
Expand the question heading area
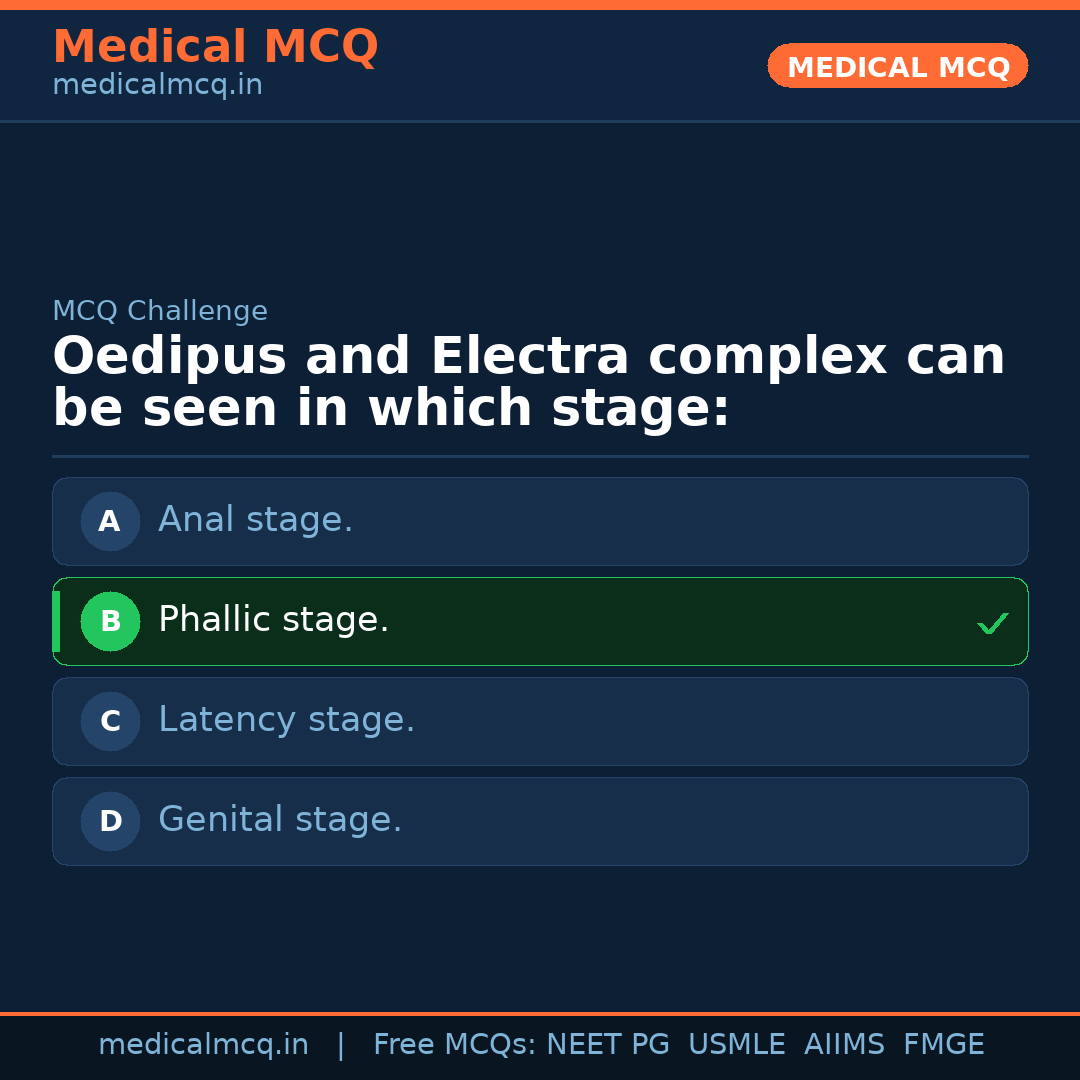tap(528, 380)
